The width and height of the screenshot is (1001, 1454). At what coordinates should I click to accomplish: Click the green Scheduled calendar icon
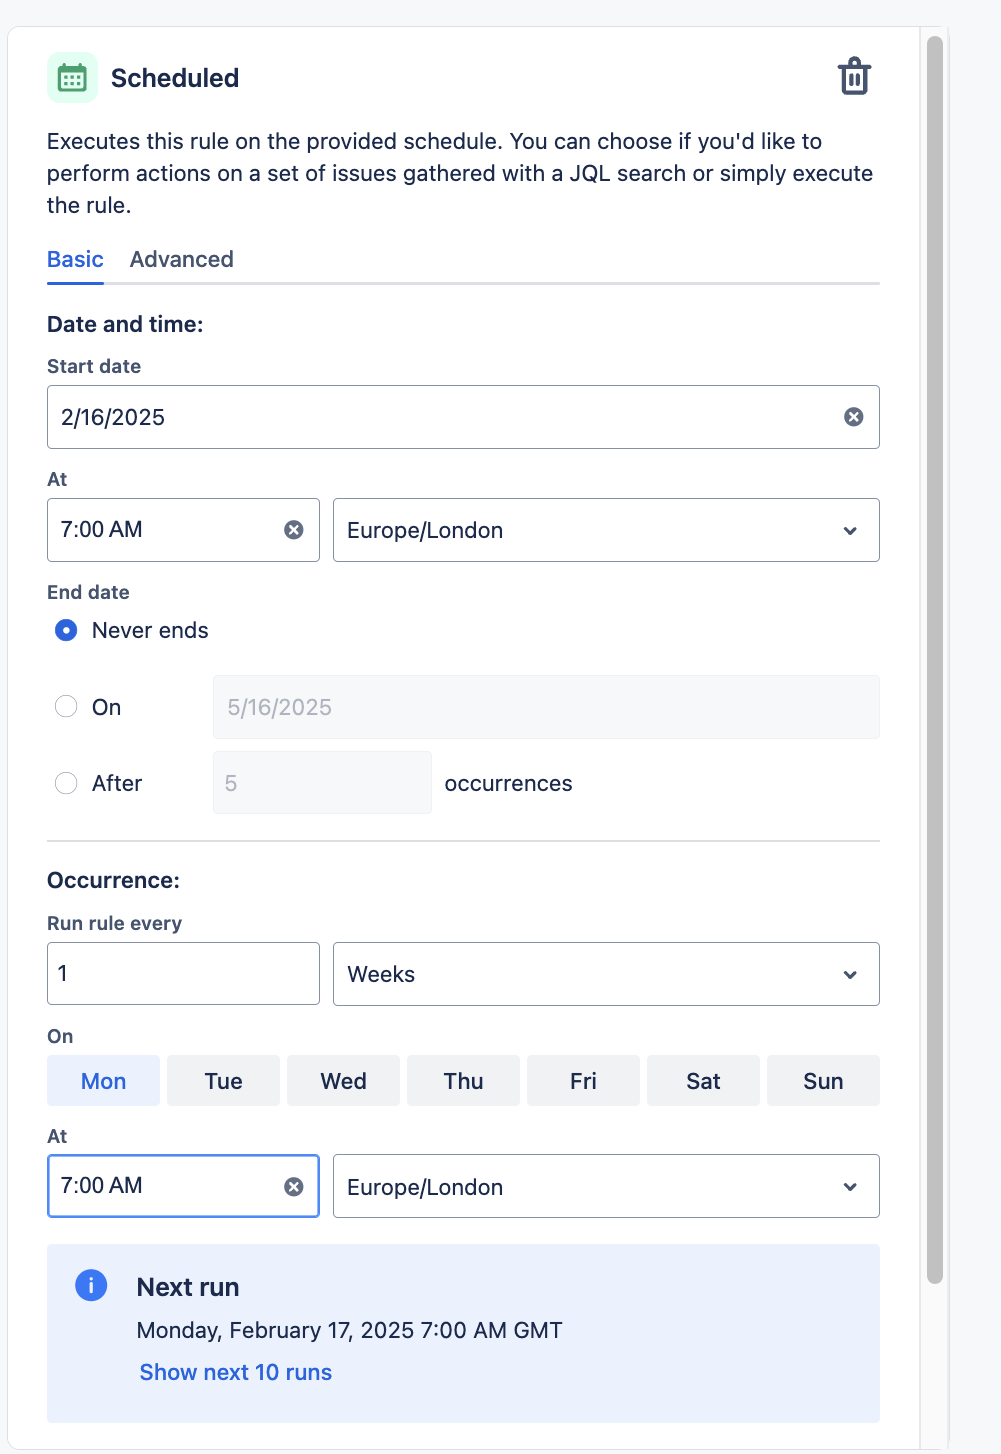72,78
